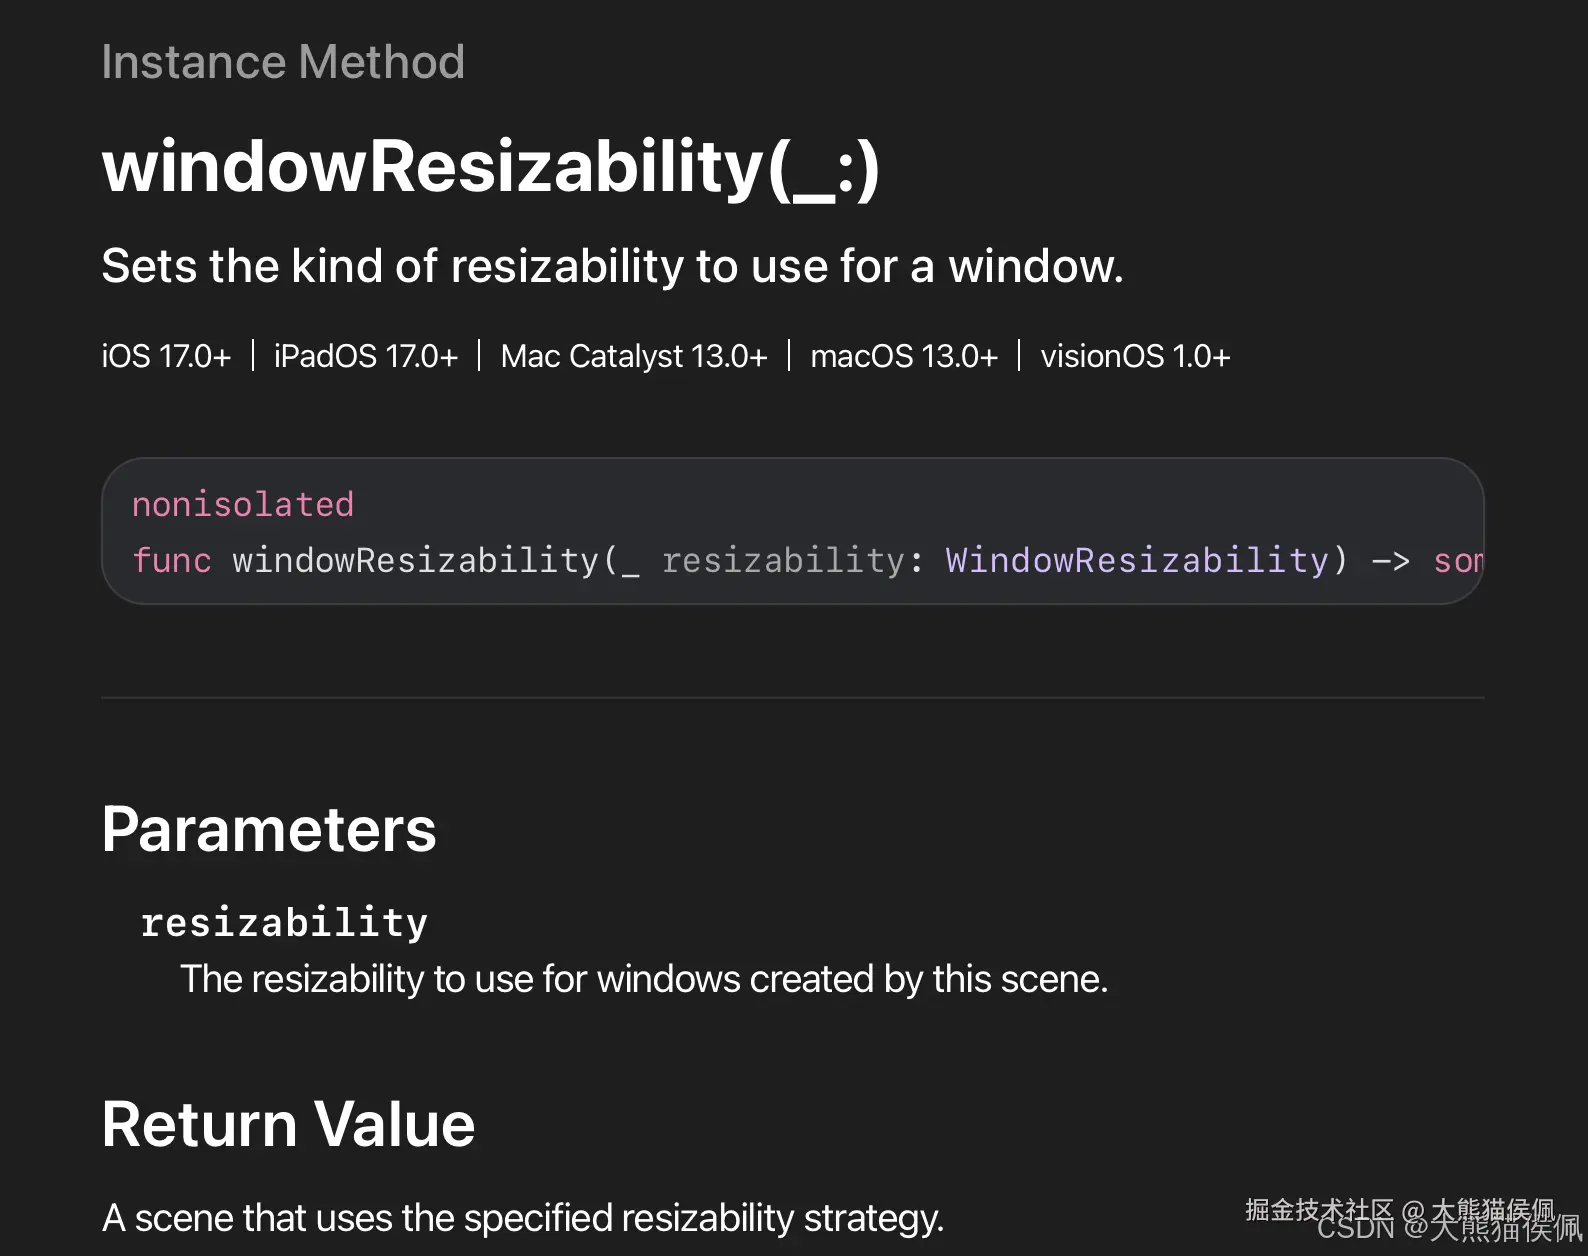Click the 'nonisolated' keyword in code block
The width and height of the screenshot is (1588, 1256).
coord(243,504)
